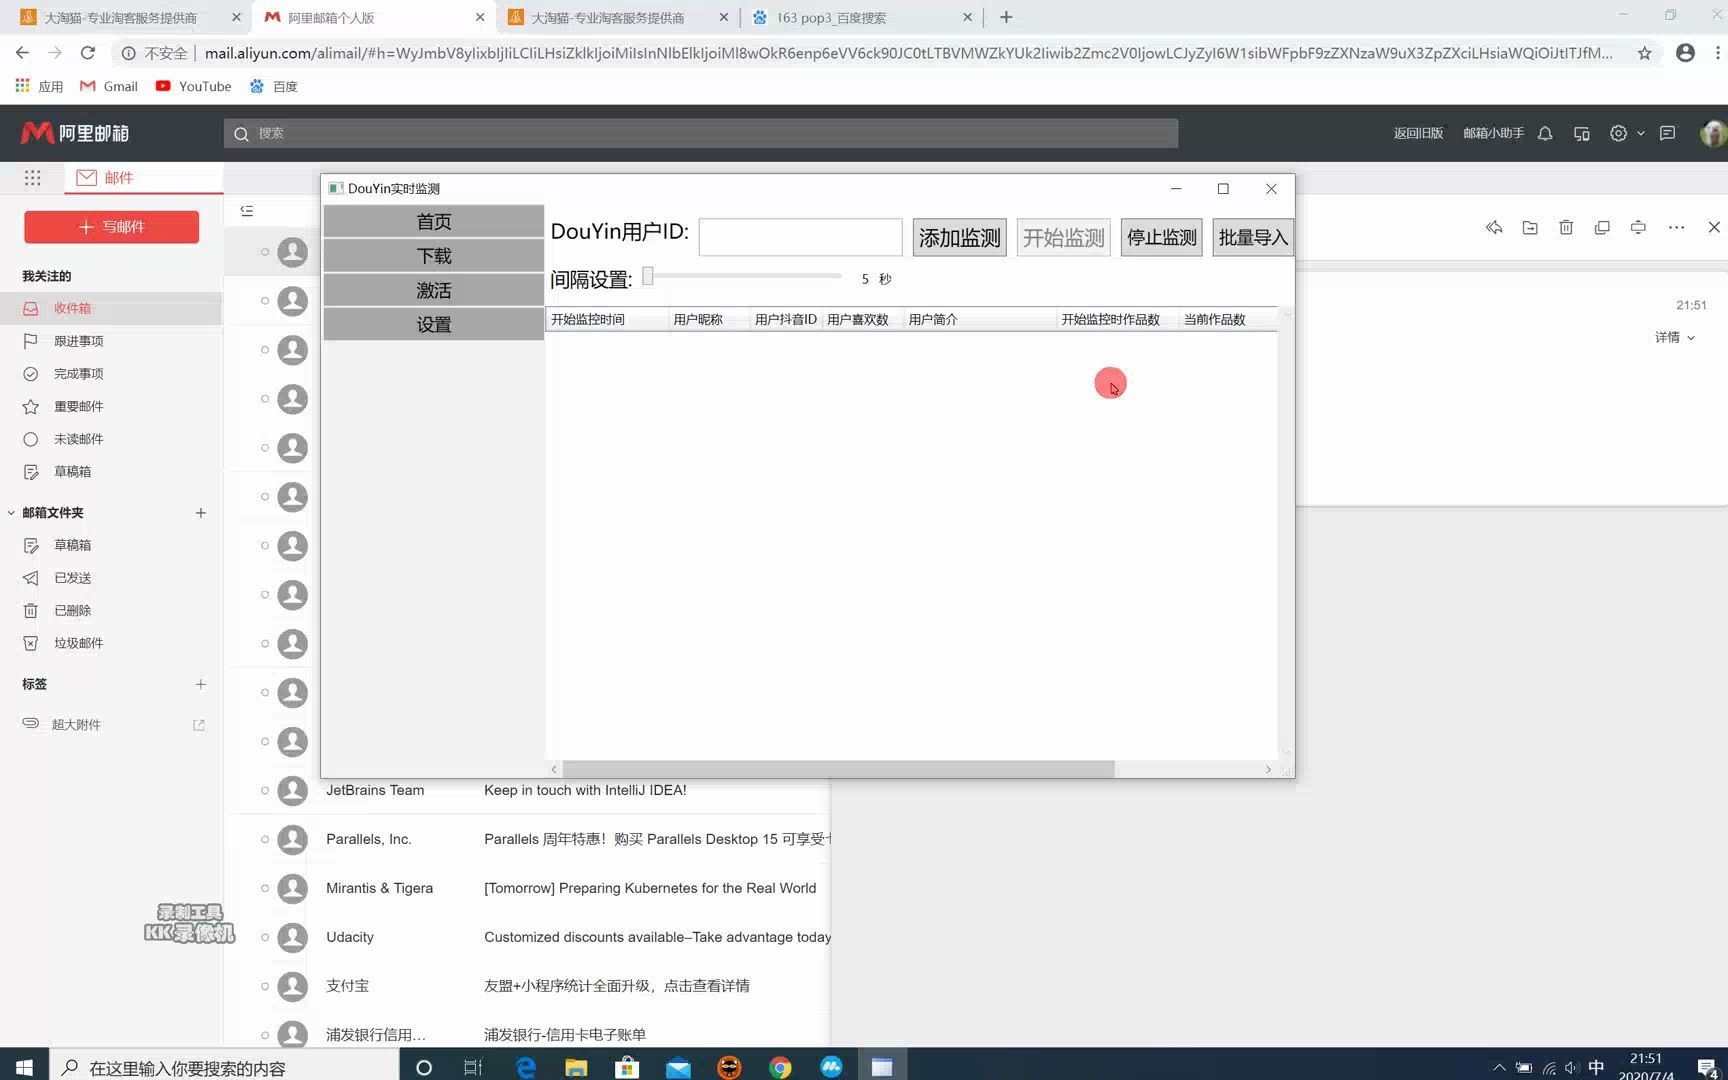Click the 写邮件 compose button
Screen dimensions: 1728x1080
pos(111,227)
